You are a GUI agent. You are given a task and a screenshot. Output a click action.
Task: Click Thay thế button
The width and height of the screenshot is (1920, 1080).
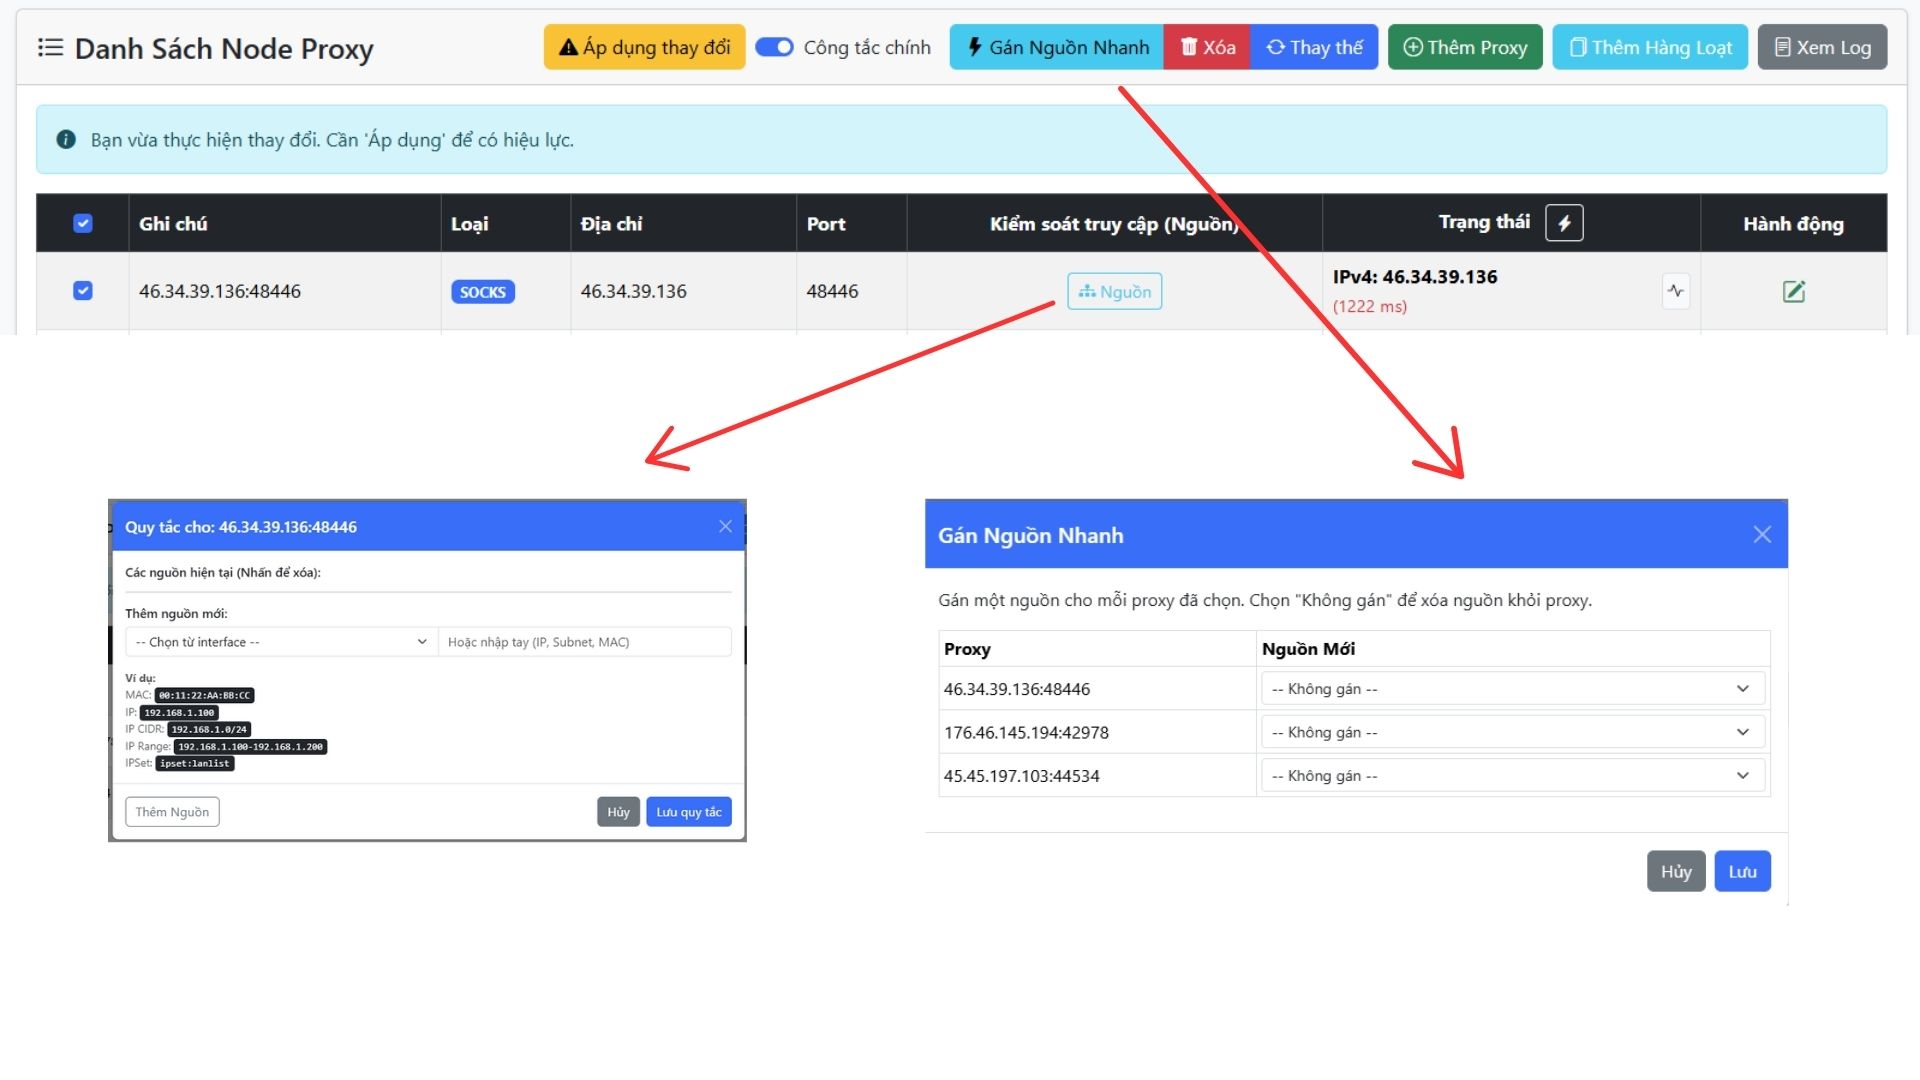coord(1314,47)
